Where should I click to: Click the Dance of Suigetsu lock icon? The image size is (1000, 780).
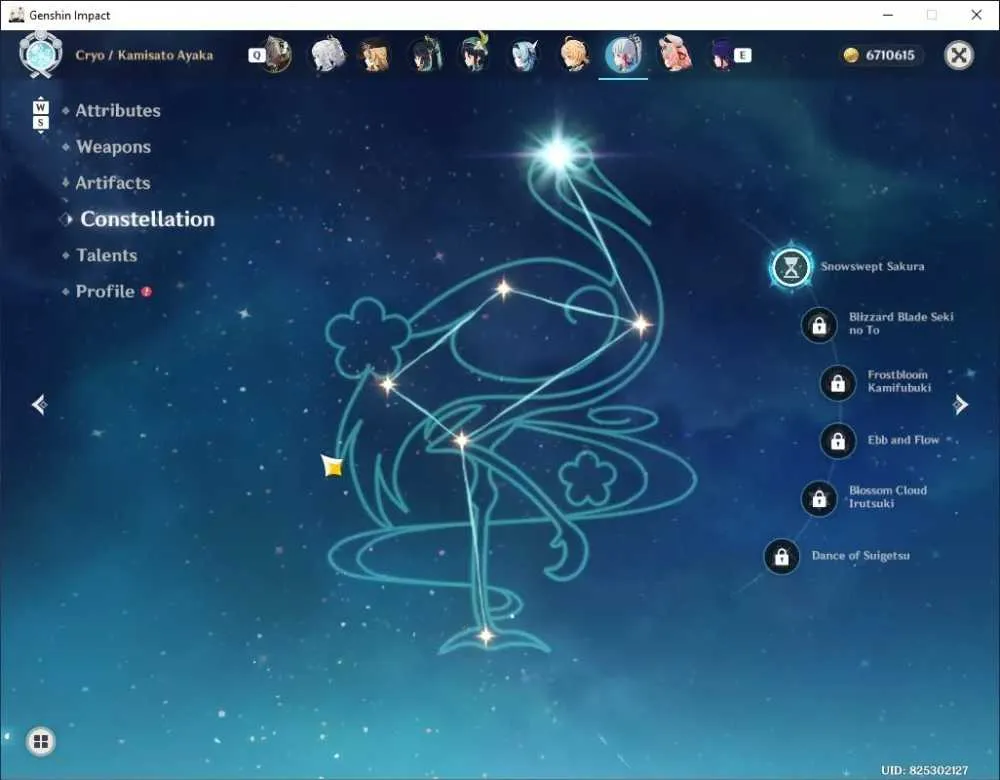(x=781, y=557)
